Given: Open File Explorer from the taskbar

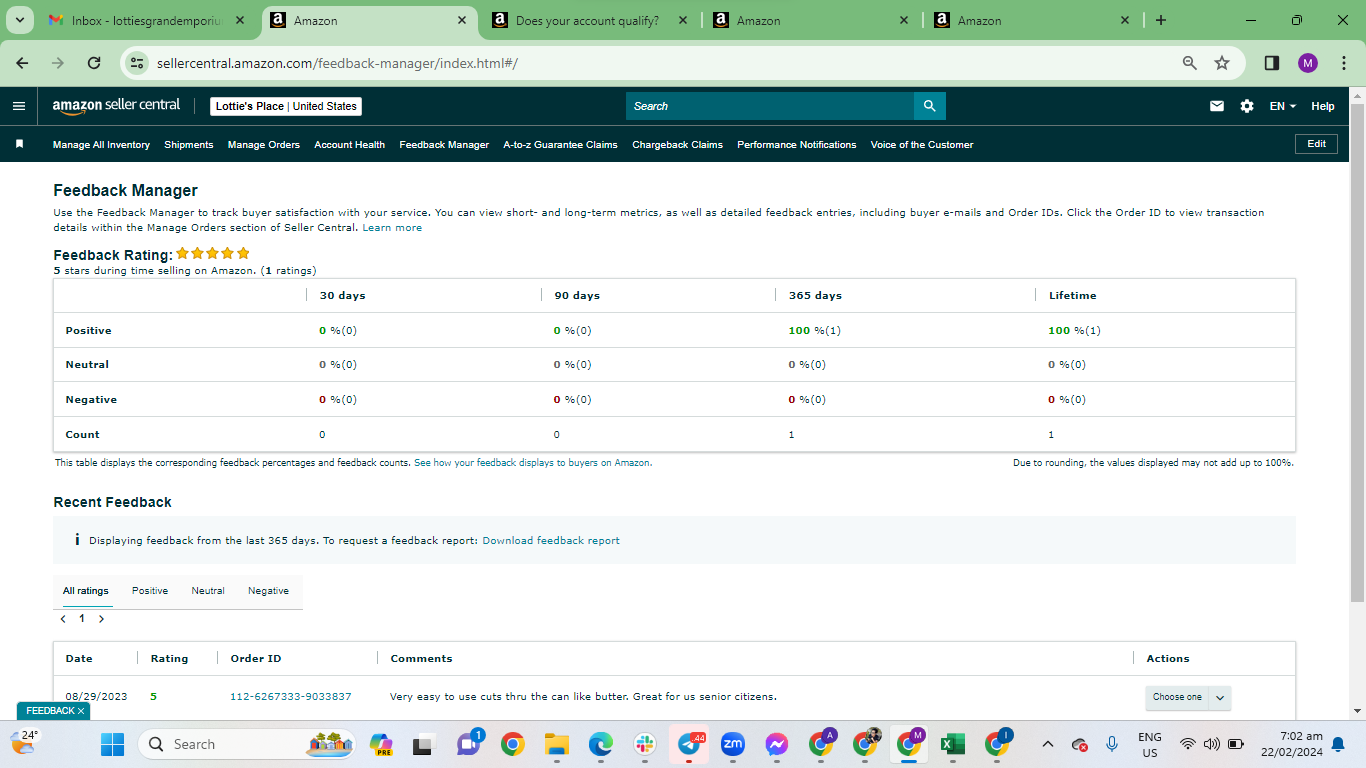Looking at the screenshot, I should tap(556, 744).
